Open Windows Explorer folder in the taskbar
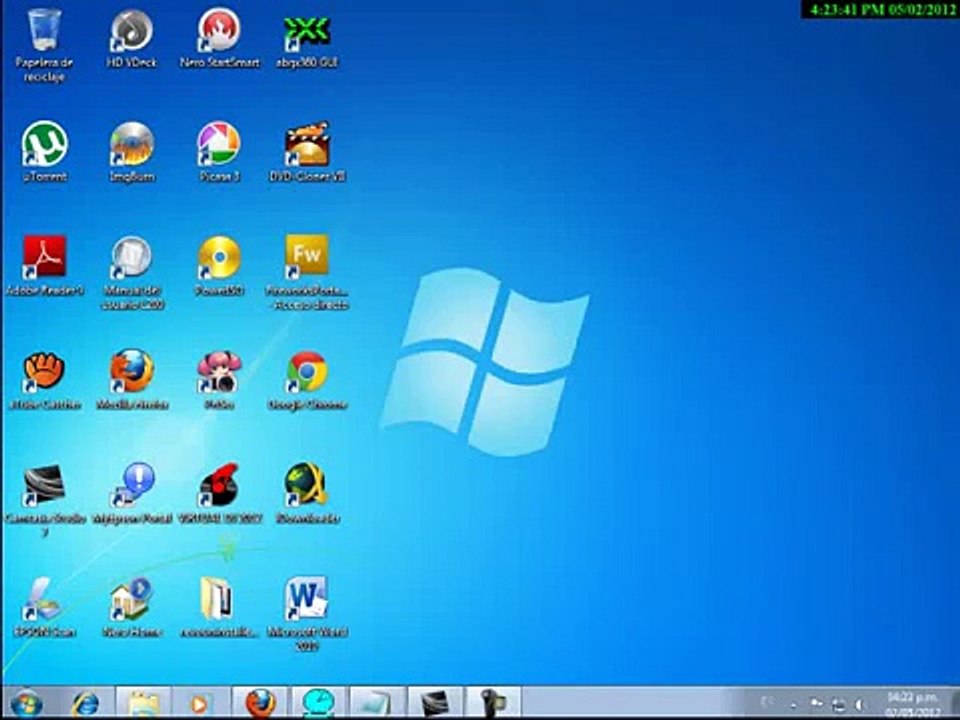The width and height of the screenshot is (960, 720). 143,703
